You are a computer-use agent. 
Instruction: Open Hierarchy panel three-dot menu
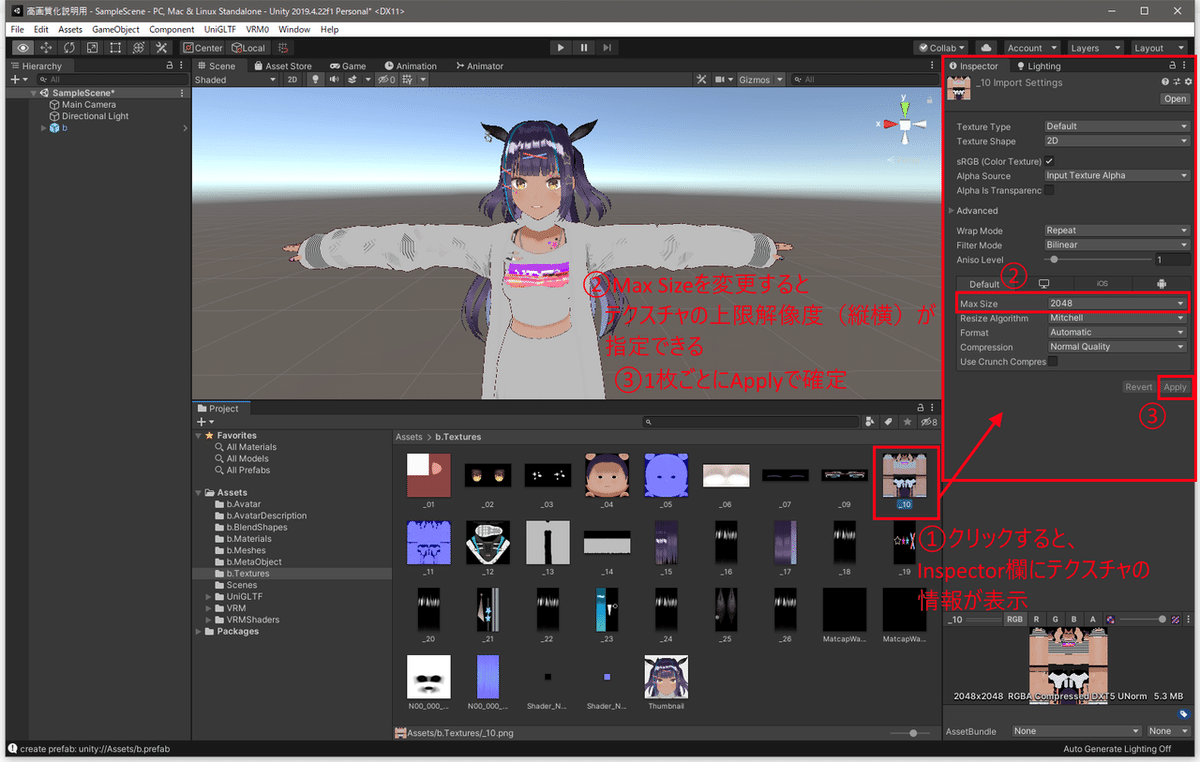pos(181,66)
